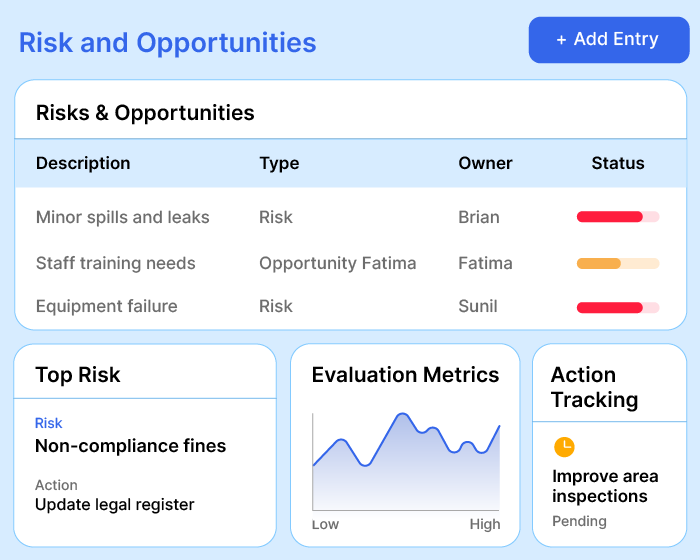Click the Update legal register action
Image resolution: width=700 pixels, height=560 pixels.
pyautogui.click(x=115, y=504)
